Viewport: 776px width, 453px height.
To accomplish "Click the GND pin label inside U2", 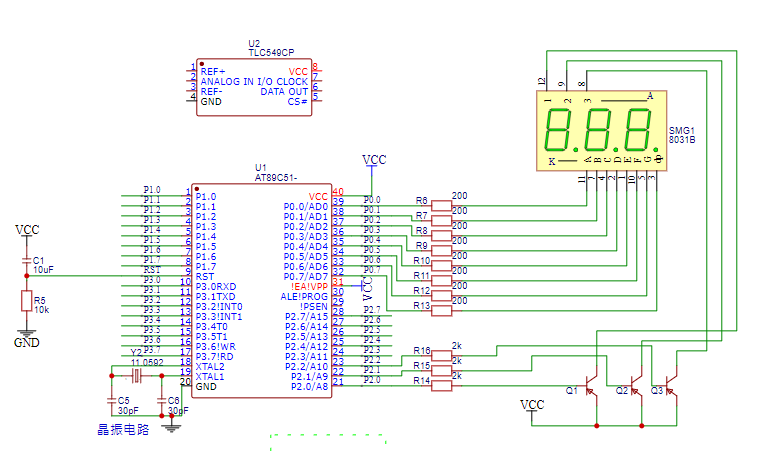I will 211,101.
